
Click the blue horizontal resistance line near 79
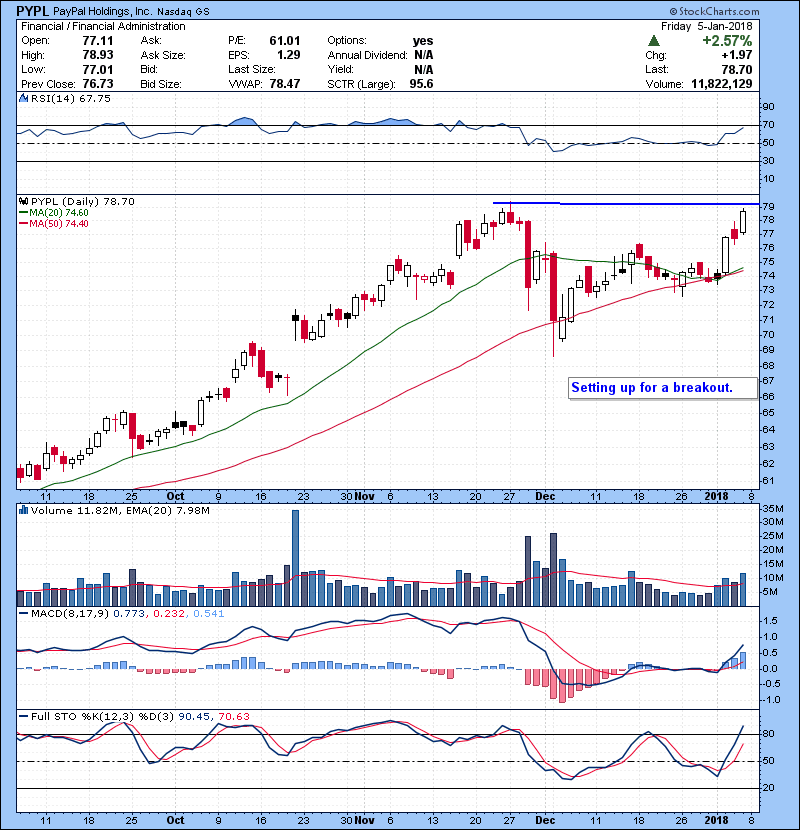click(626, 203)
